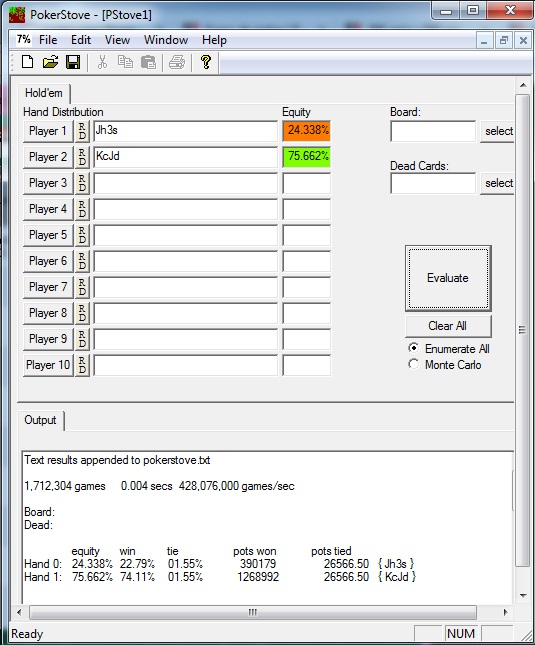Click the RD button for Player 6
The width and height of the screenshot is (535, 645).
(x=82, y=261)
